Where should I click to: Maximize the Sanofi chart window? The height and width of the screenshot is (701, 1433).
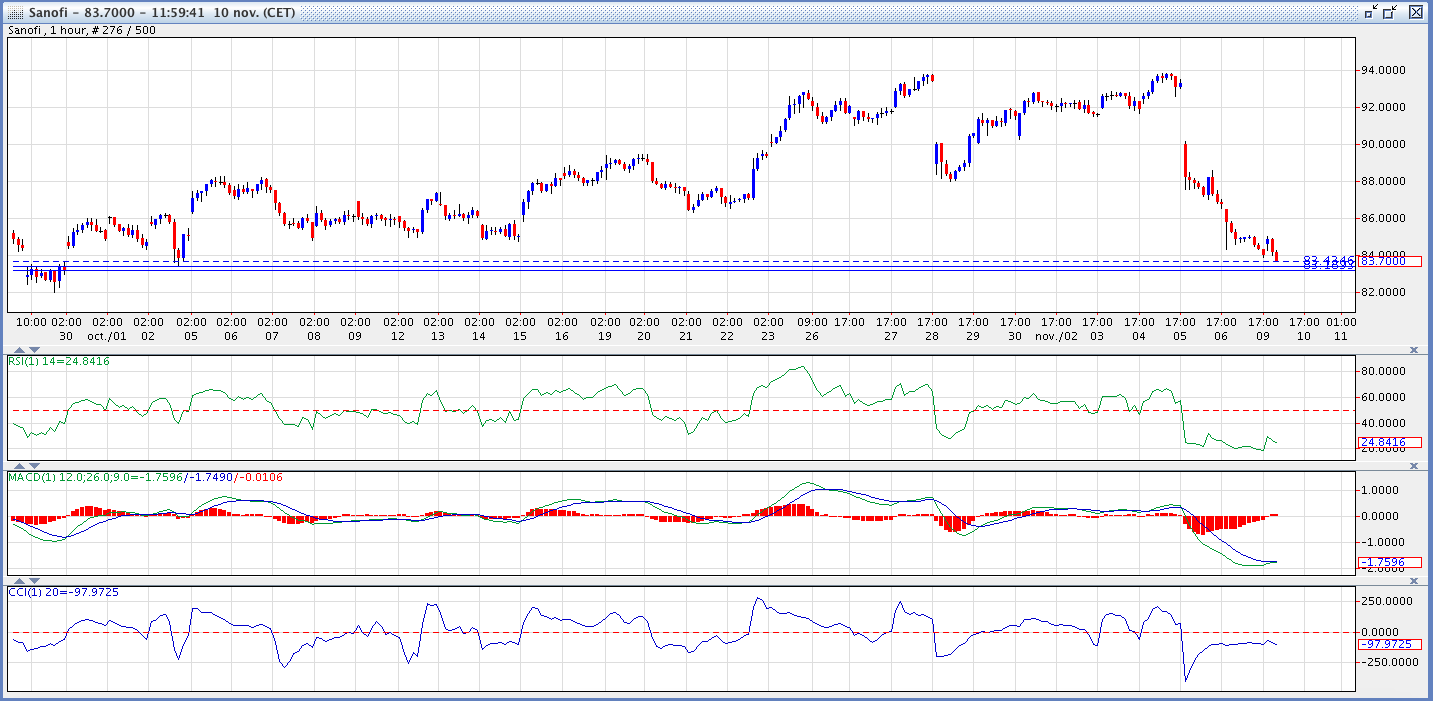tap(1390, 12)
